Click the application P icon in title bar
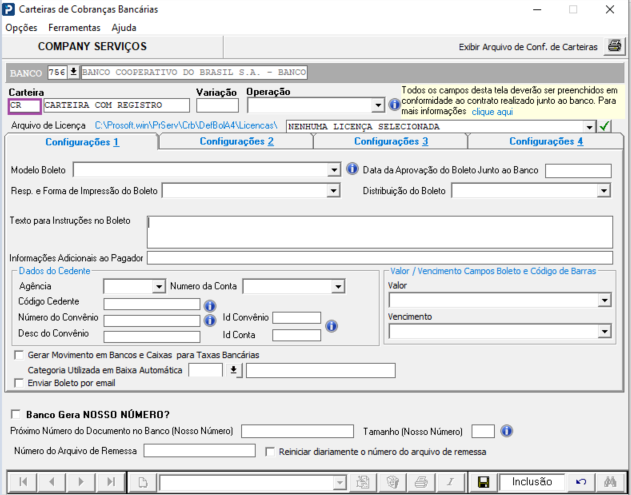 [x=8, y=9]
